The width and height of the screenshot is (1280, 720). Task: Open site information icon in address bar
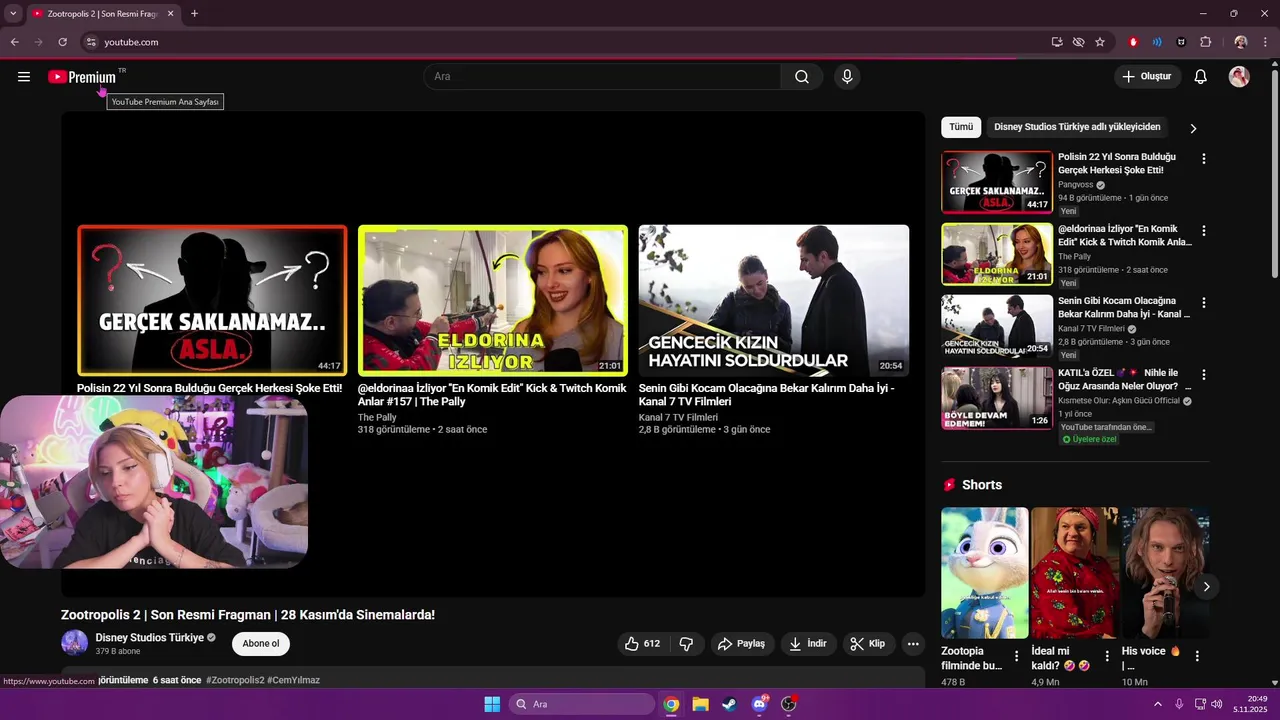point(91,42)
